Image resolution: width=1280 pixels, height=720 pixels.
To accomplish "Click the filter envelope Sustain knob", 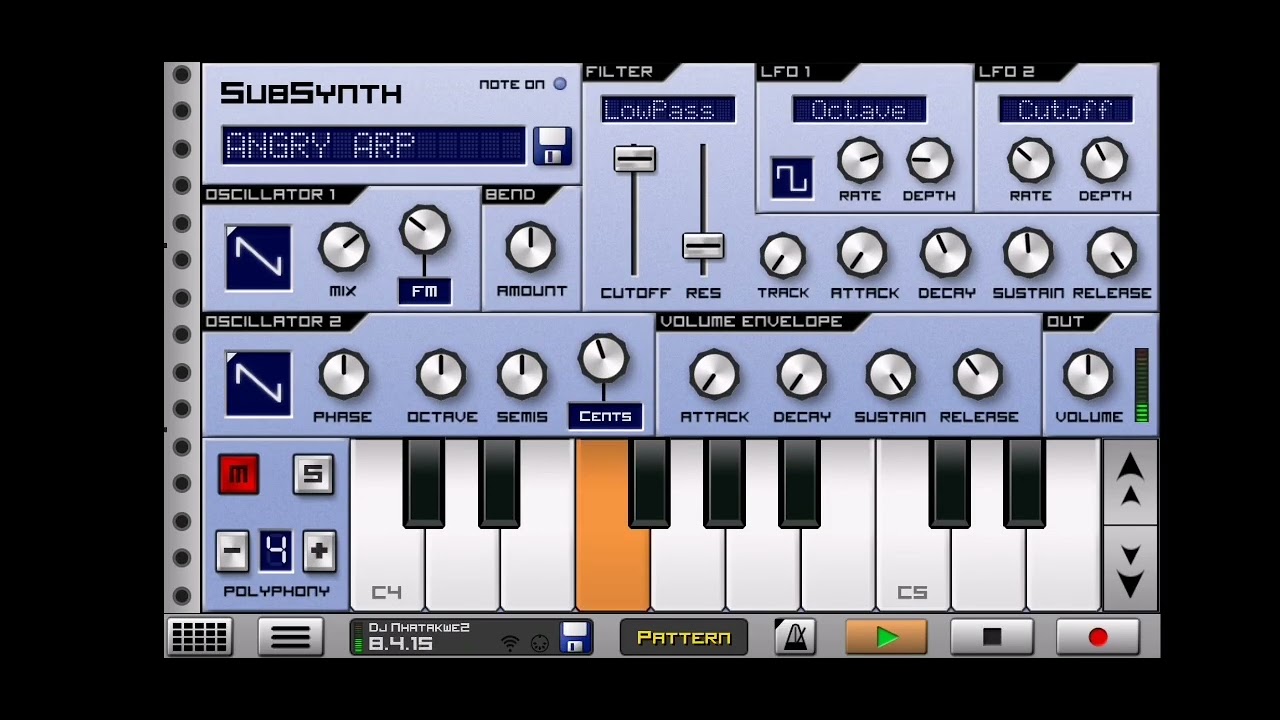I will pyautogui.click(x=1028, y=253).
